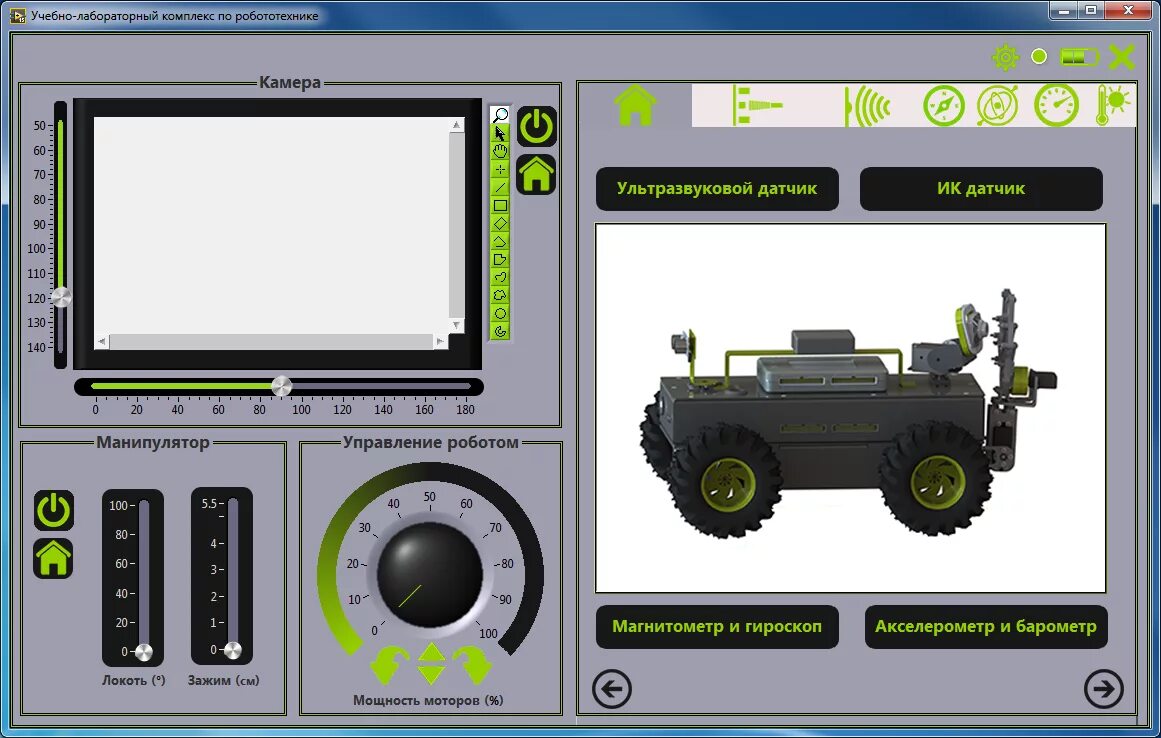Select the open polyline tool
The height and width of the screenshot is (738, 1161).
[x=501, y=241]
